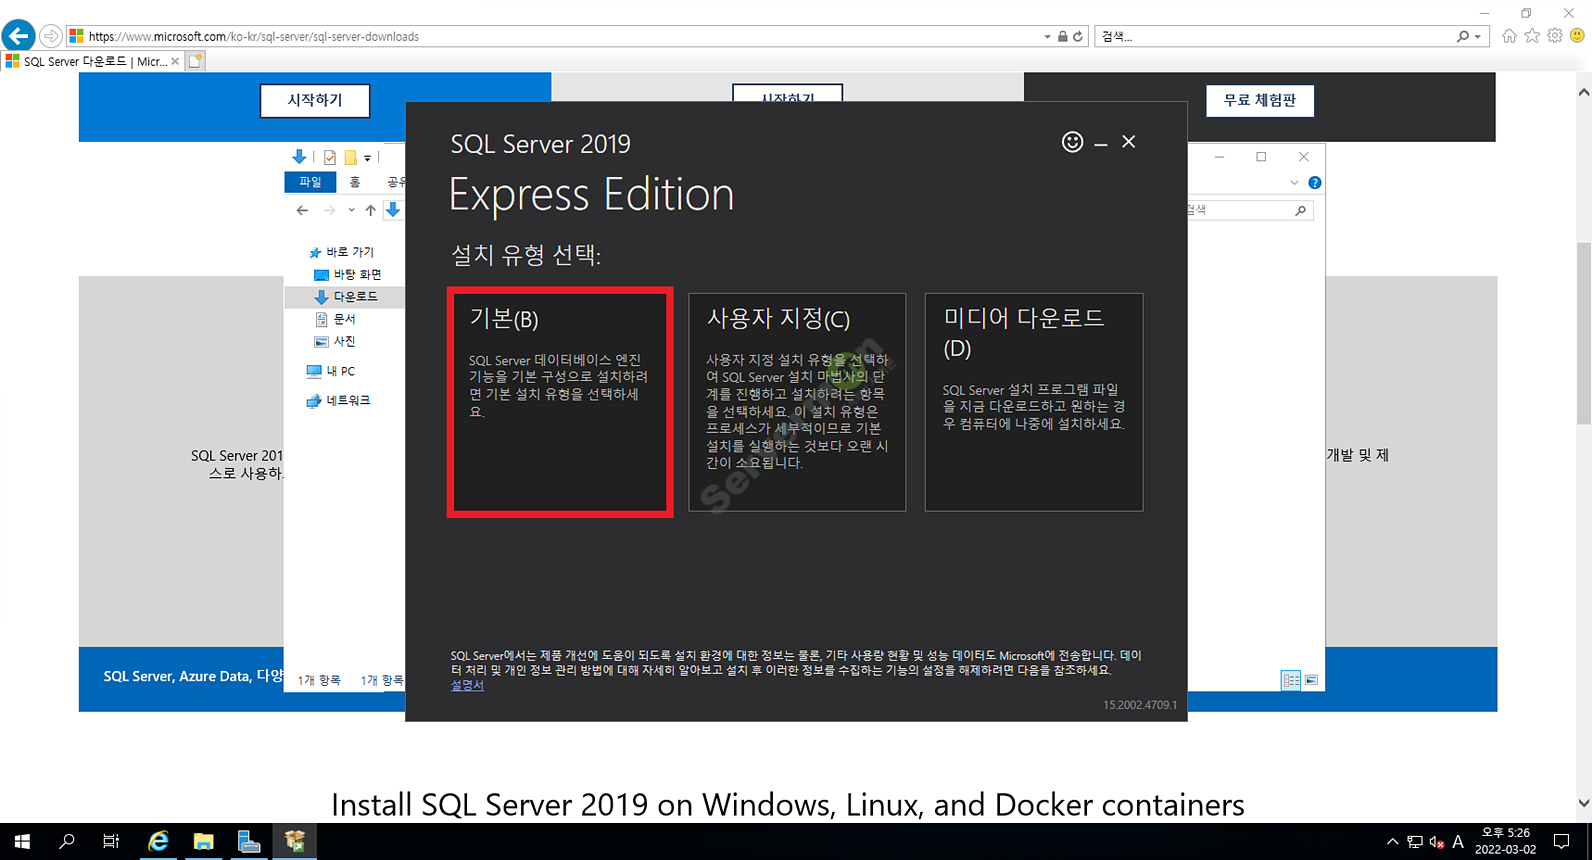Click the page scrollbar down arrow
The width and height of the screenshot is (1592, 860).
[1584, 803]
